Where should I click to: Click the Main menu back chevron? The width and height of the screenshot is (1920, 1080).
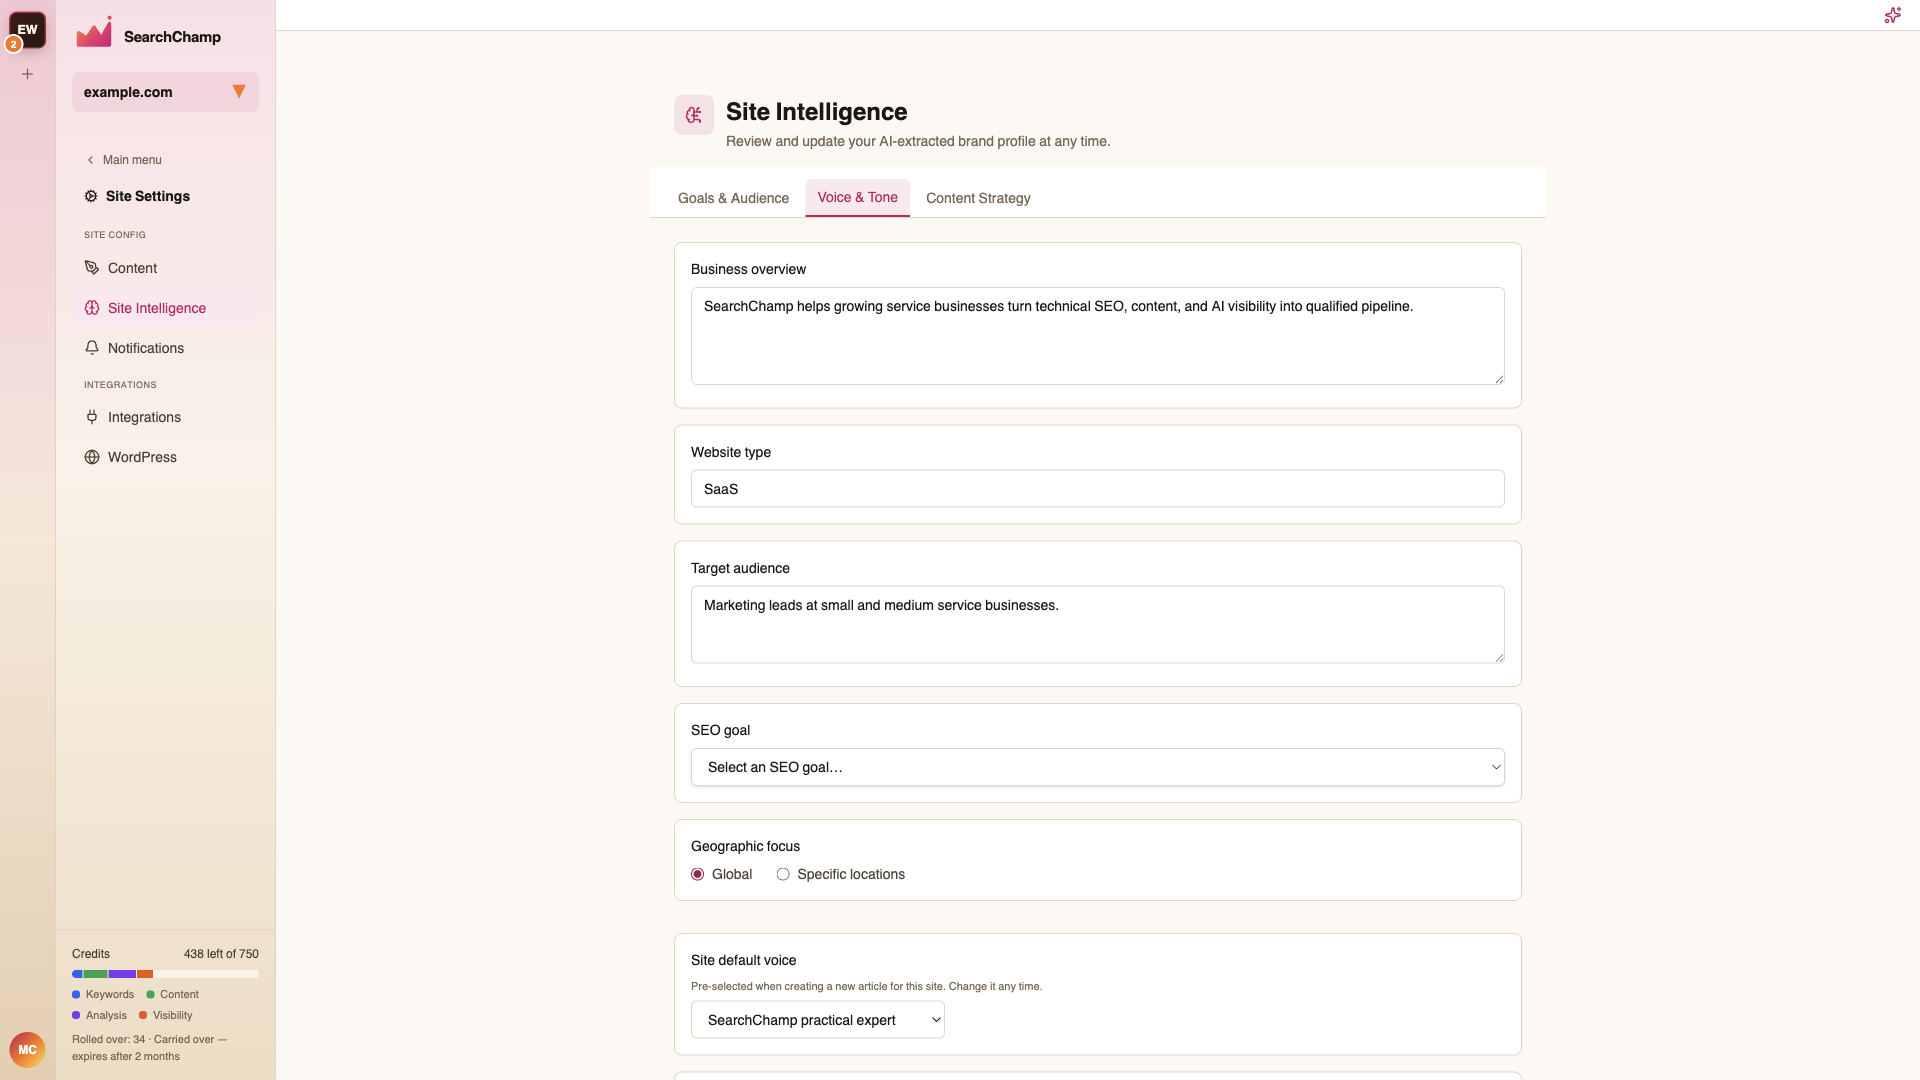pyautogui.click(x=90, y=160)
